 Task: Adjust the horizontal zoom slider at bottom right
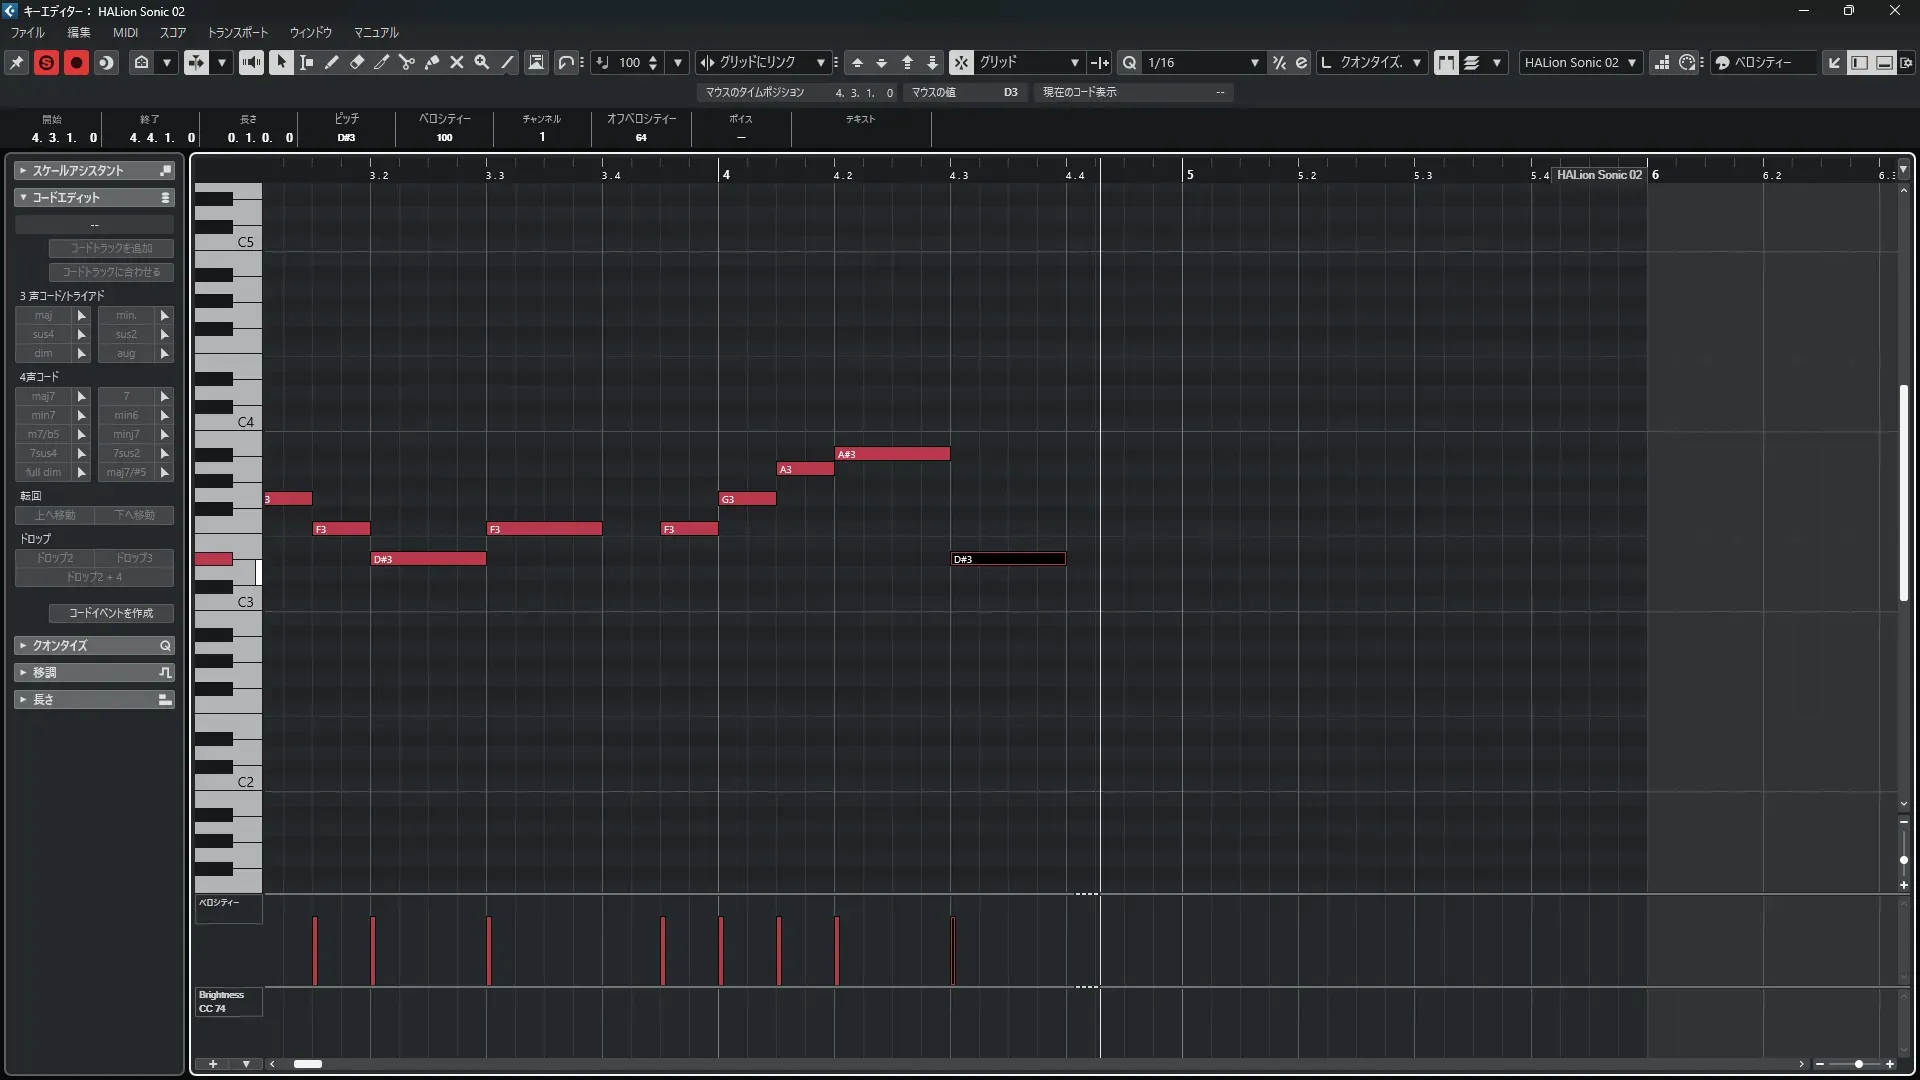tap(1858, 1064)
